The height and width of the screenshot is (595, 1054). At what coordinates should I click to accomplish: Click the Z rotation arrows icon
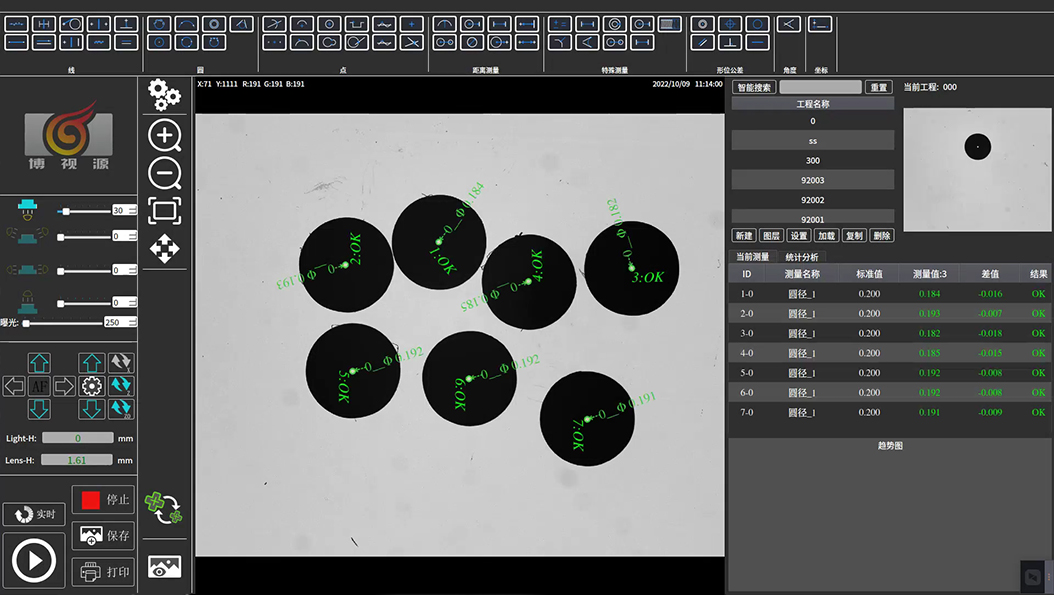point(121,386)
